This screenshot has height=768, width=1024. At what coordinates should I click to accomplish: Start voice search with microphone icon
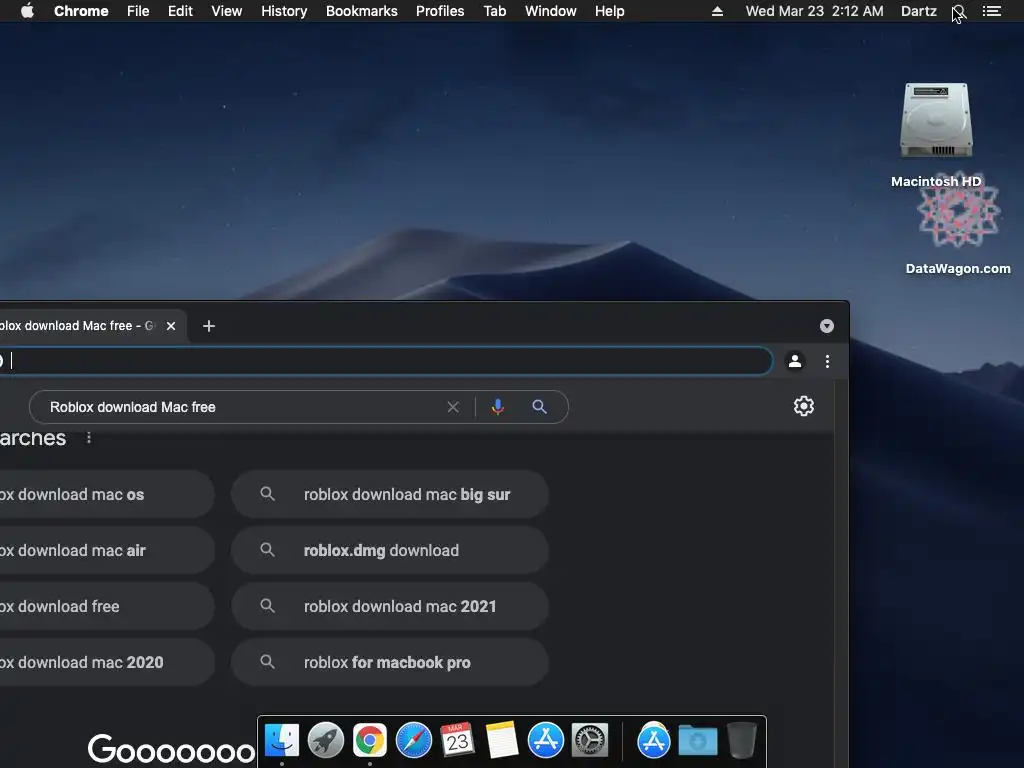point(498,407)
